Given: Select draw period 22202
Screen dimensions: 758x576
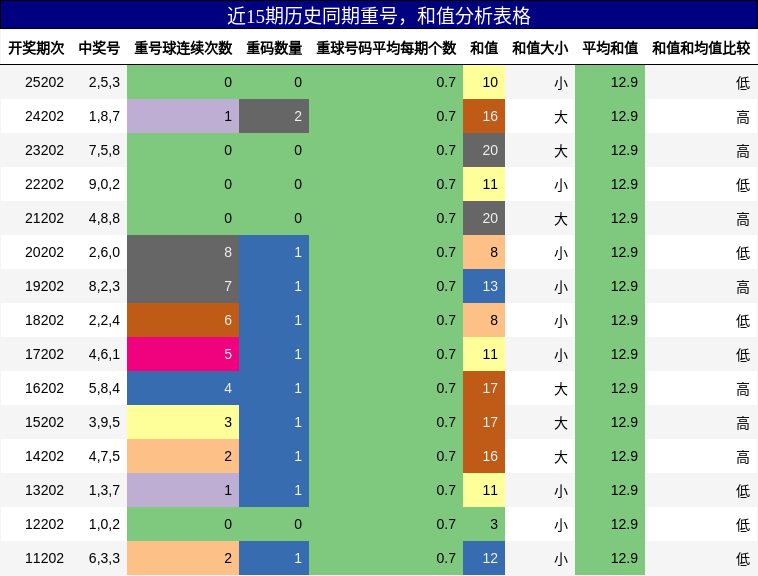Looking at the screenshot, I should [x=44, y=184].
